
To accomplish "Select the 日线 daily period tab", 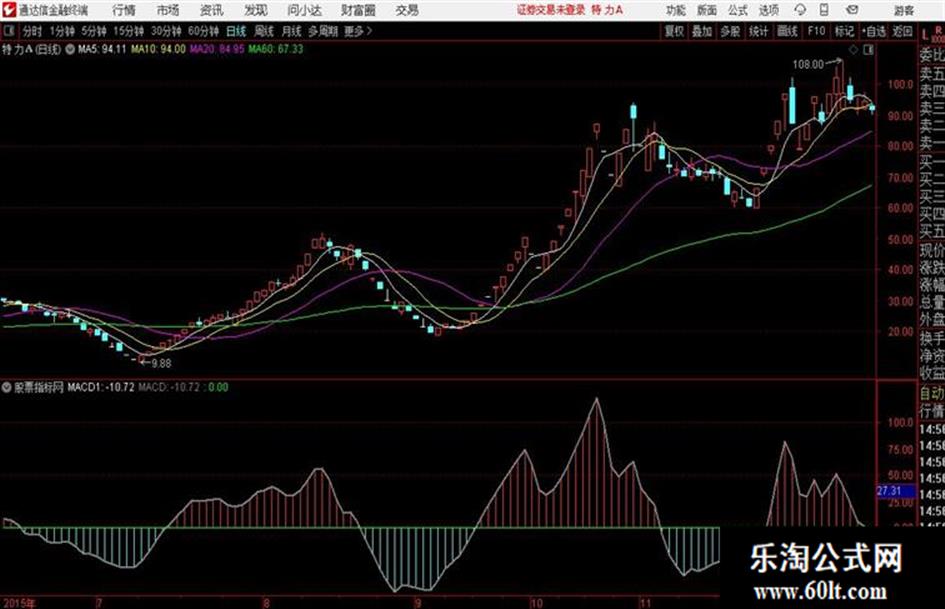I will click(x=236, y=31).
